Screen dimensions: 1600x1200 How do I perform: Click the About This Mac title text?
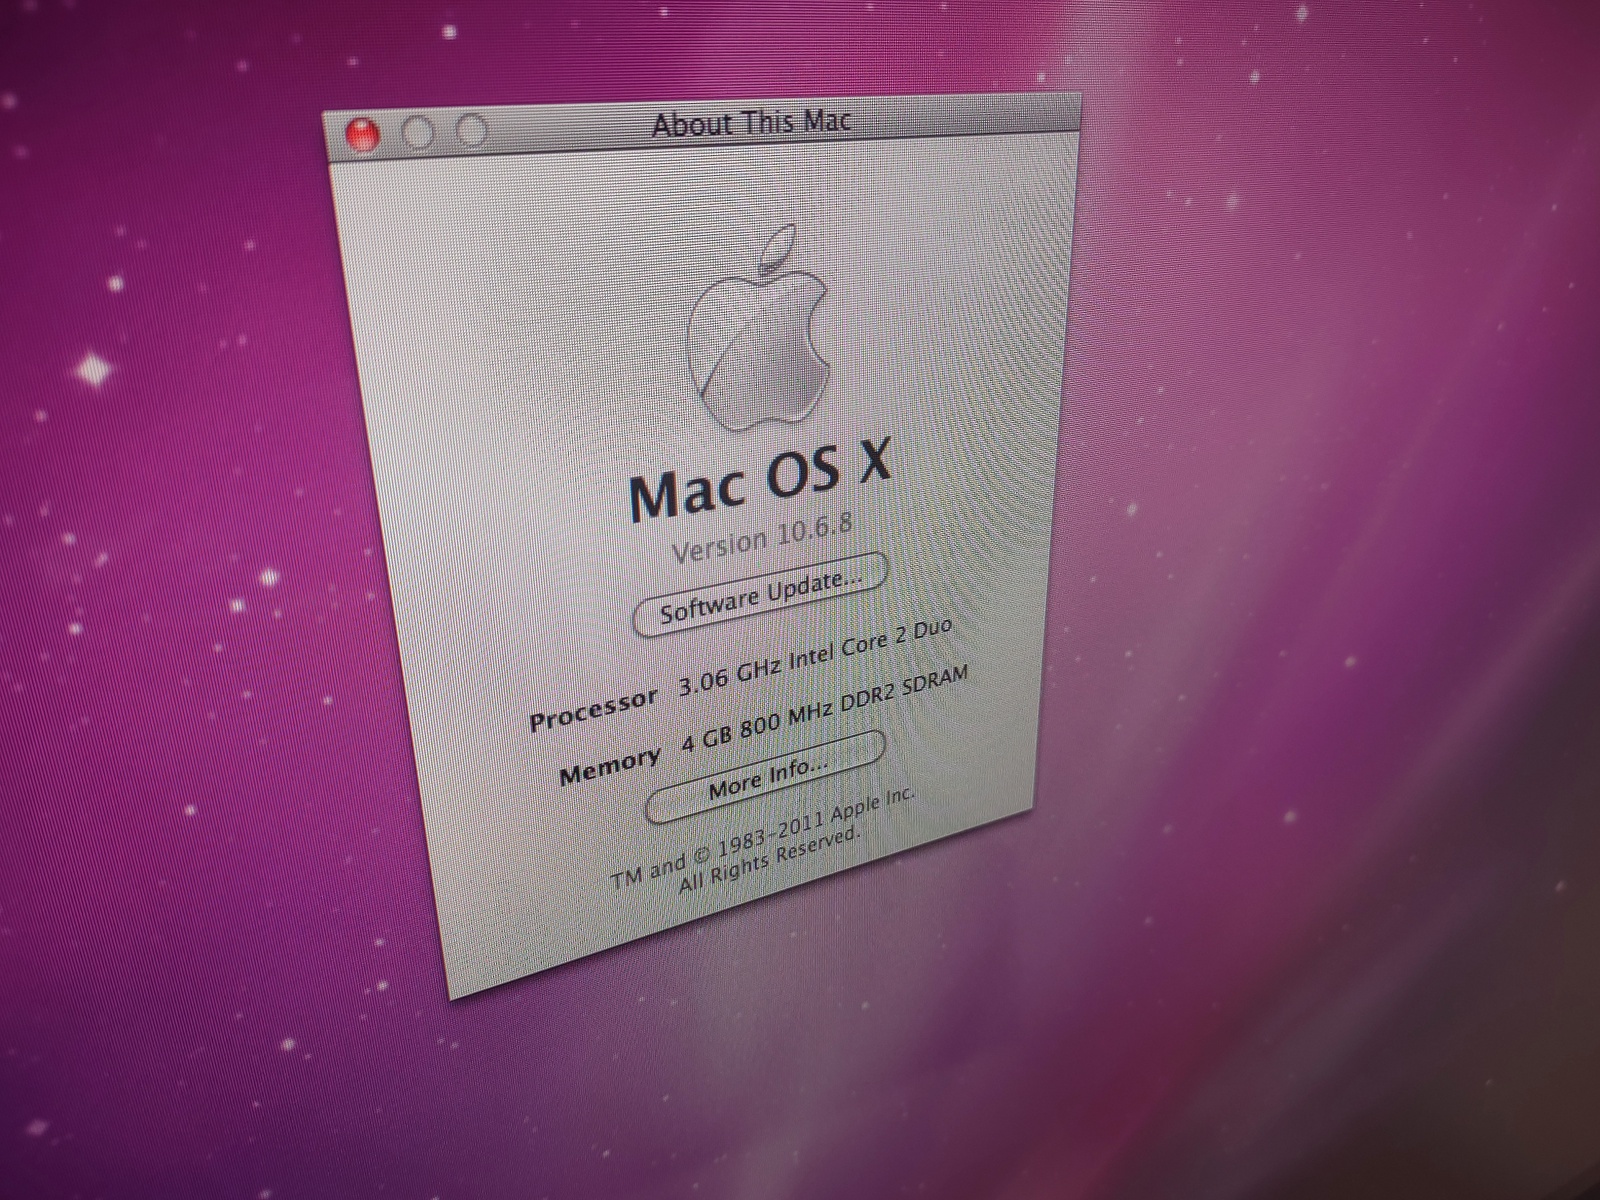751,123
